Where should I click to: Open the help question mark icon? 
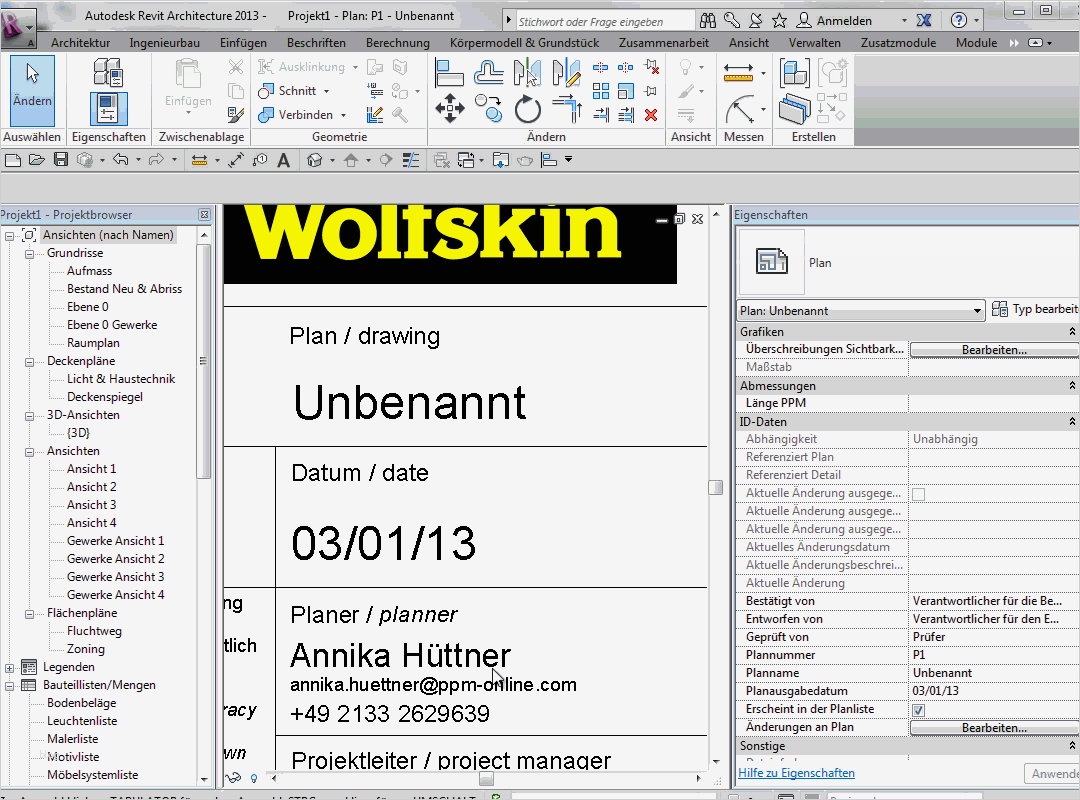959,21
